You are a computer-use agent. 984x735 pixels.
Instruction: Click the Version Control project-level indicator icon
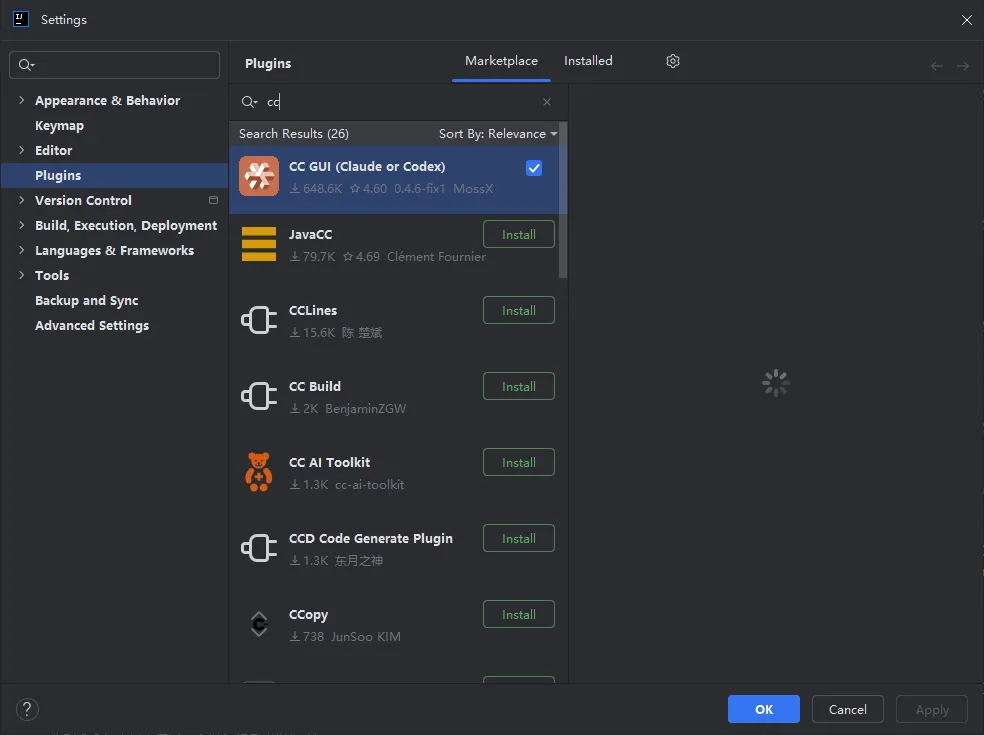pyautogui.click(x=213, y=200)
